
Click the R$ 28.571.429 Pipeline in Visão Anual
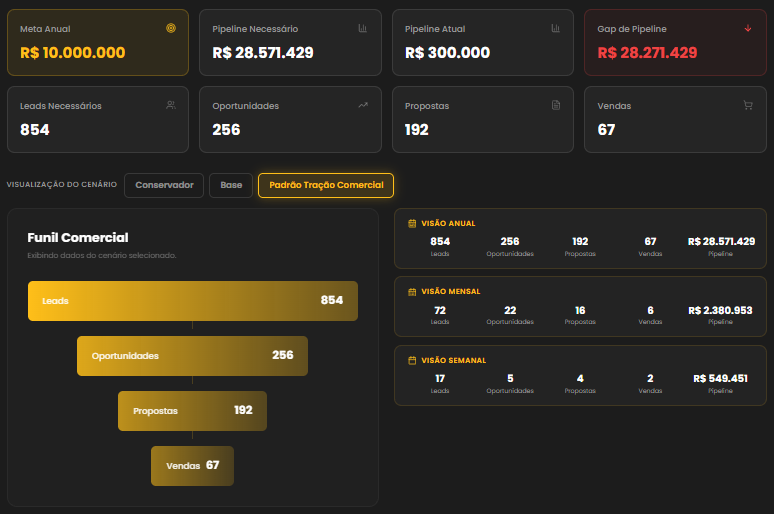tap(721, 241)
